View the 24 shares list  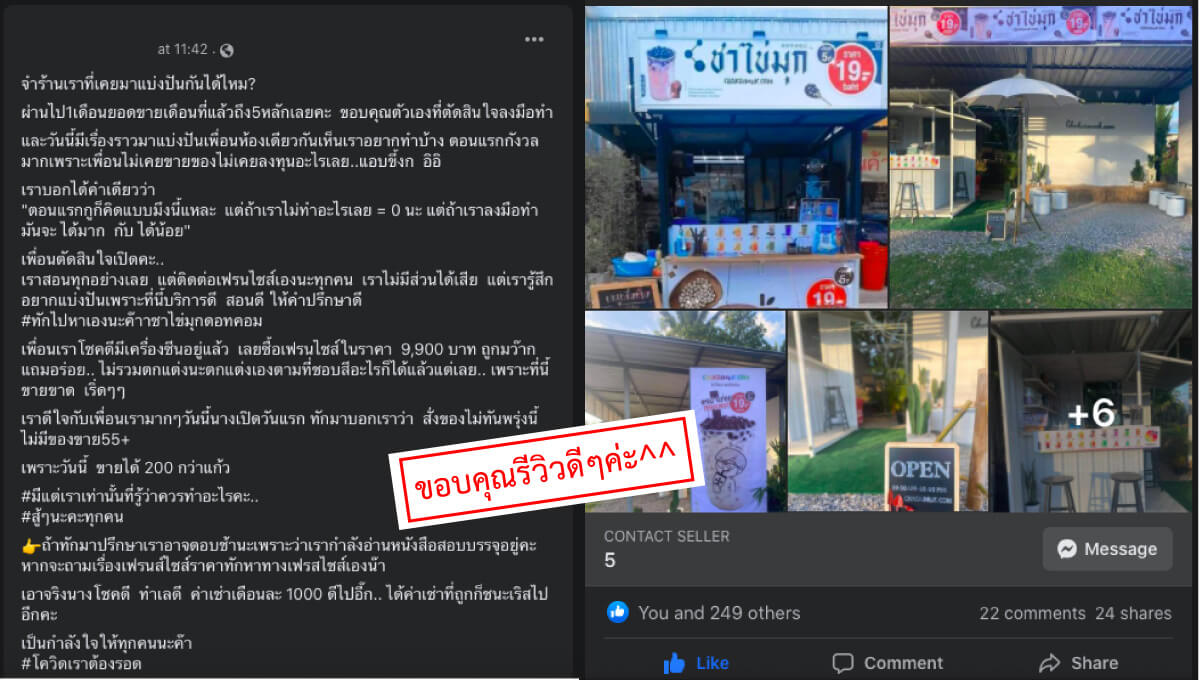1133,613
